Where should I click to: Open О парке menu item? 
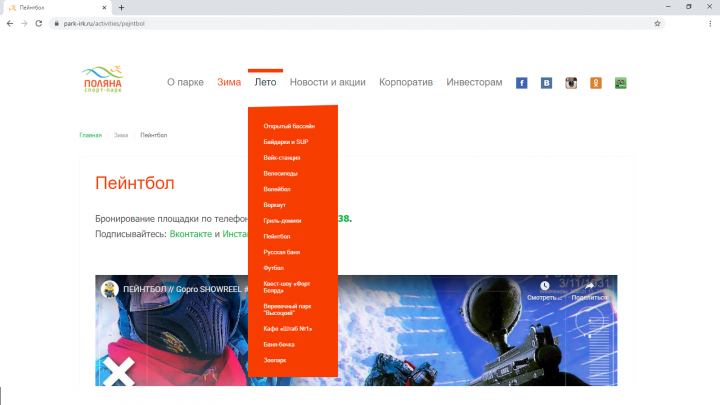coord(185,82)
